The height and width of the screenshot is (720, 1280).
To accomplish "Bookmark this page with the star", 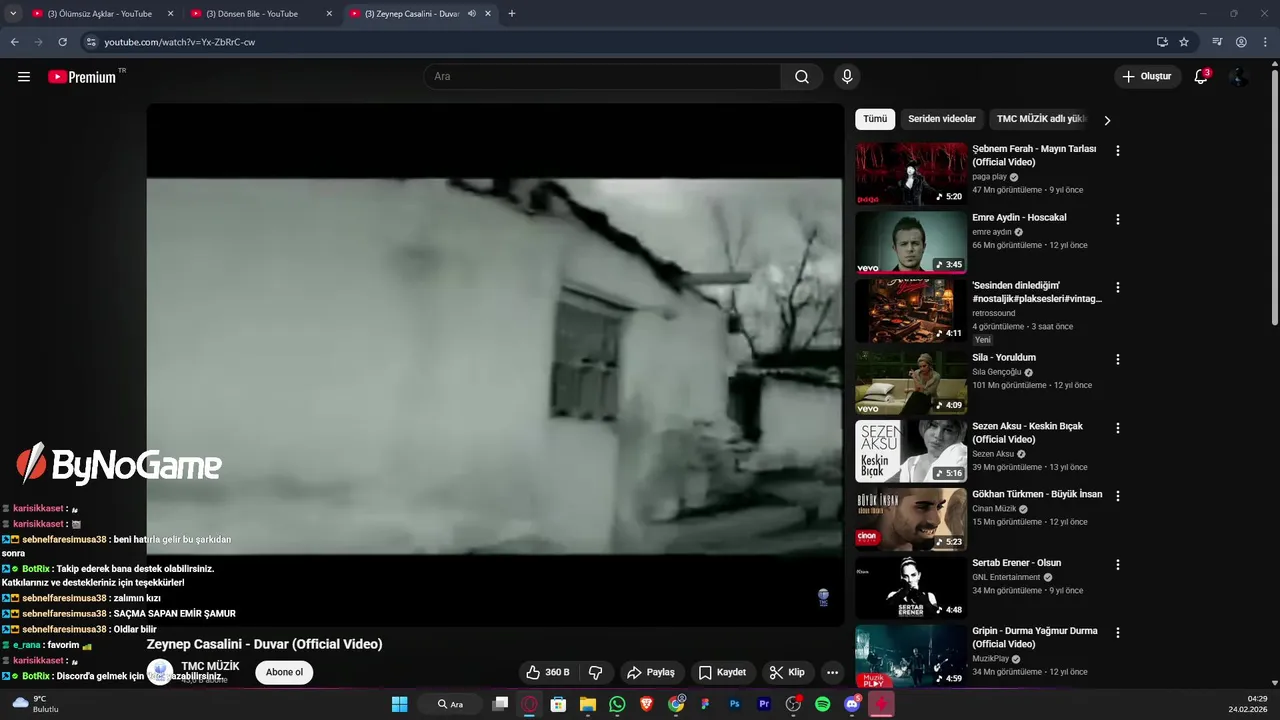I will point(1184,42).
